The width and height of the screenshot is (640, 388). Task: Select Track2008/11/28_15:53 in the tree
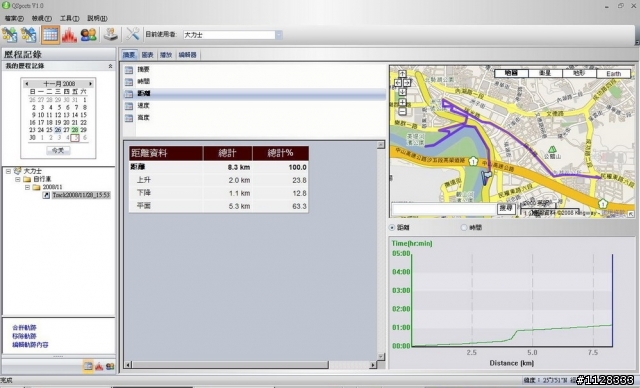81,195
